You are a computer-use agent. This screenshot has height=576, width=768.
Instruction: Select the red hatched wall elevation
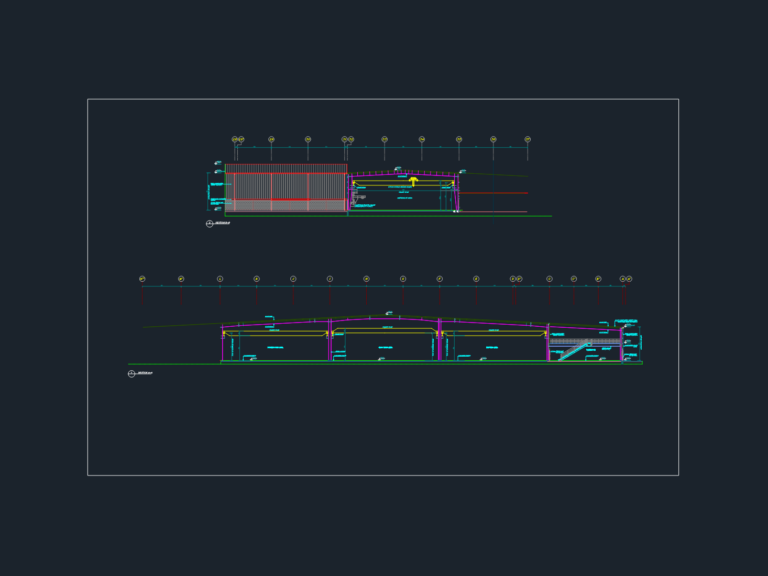[286, 188]
